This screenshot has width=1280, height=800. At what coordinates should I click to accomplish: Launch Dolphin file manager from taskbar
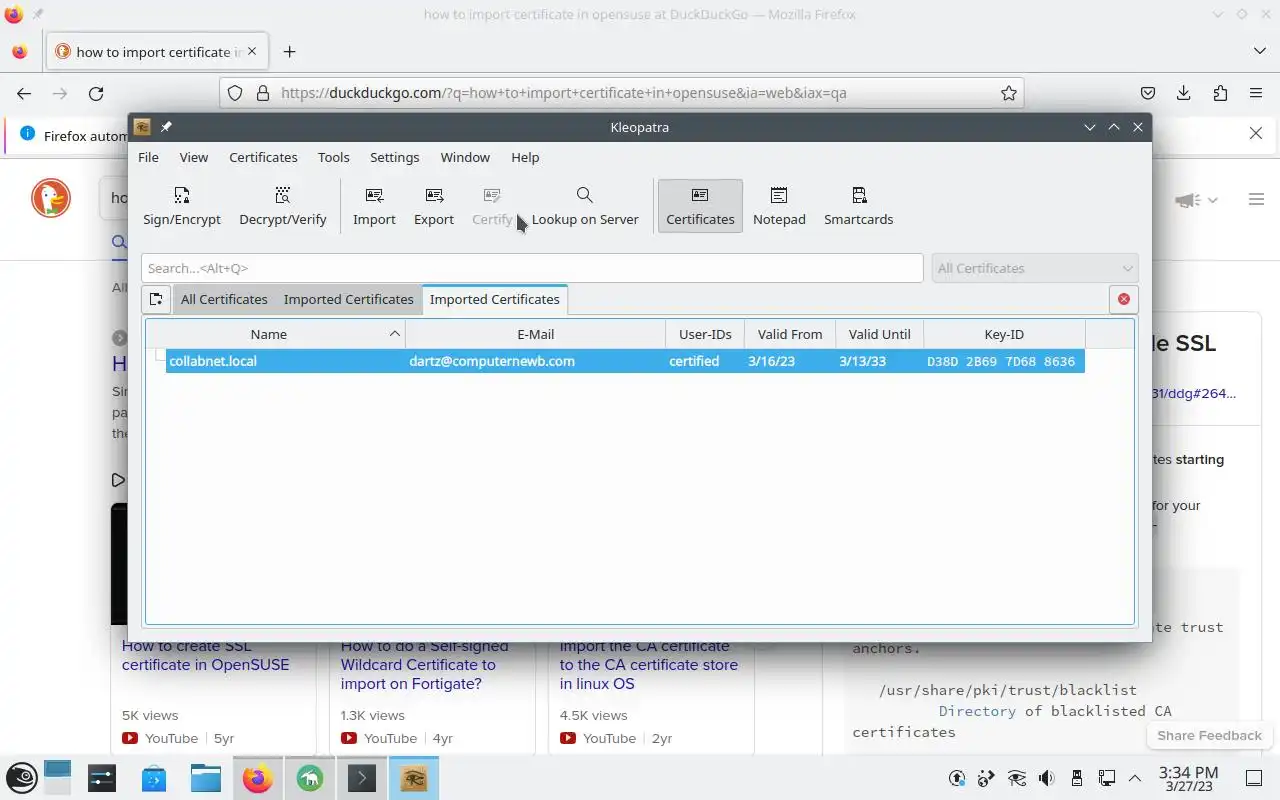[205, 778]
